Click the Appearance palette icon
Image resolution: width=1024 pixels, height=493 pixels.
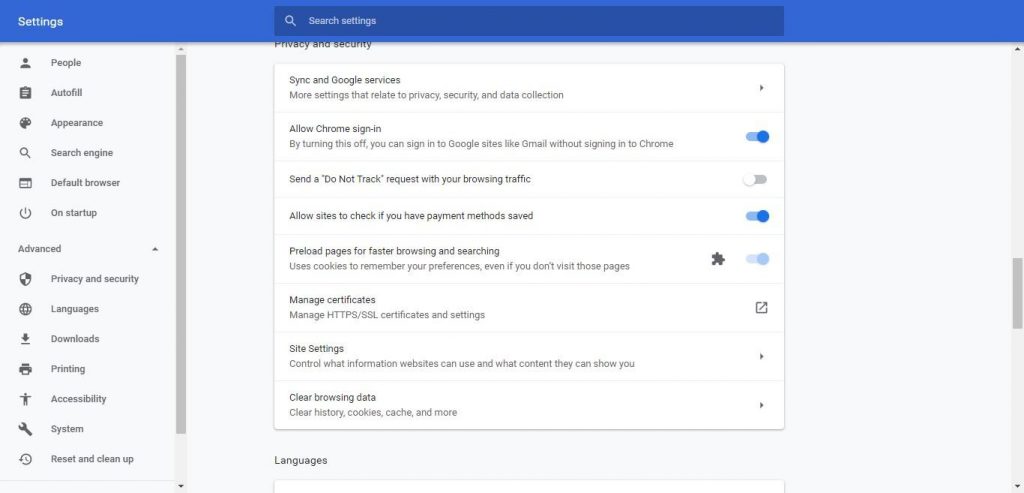coord(25,123)
